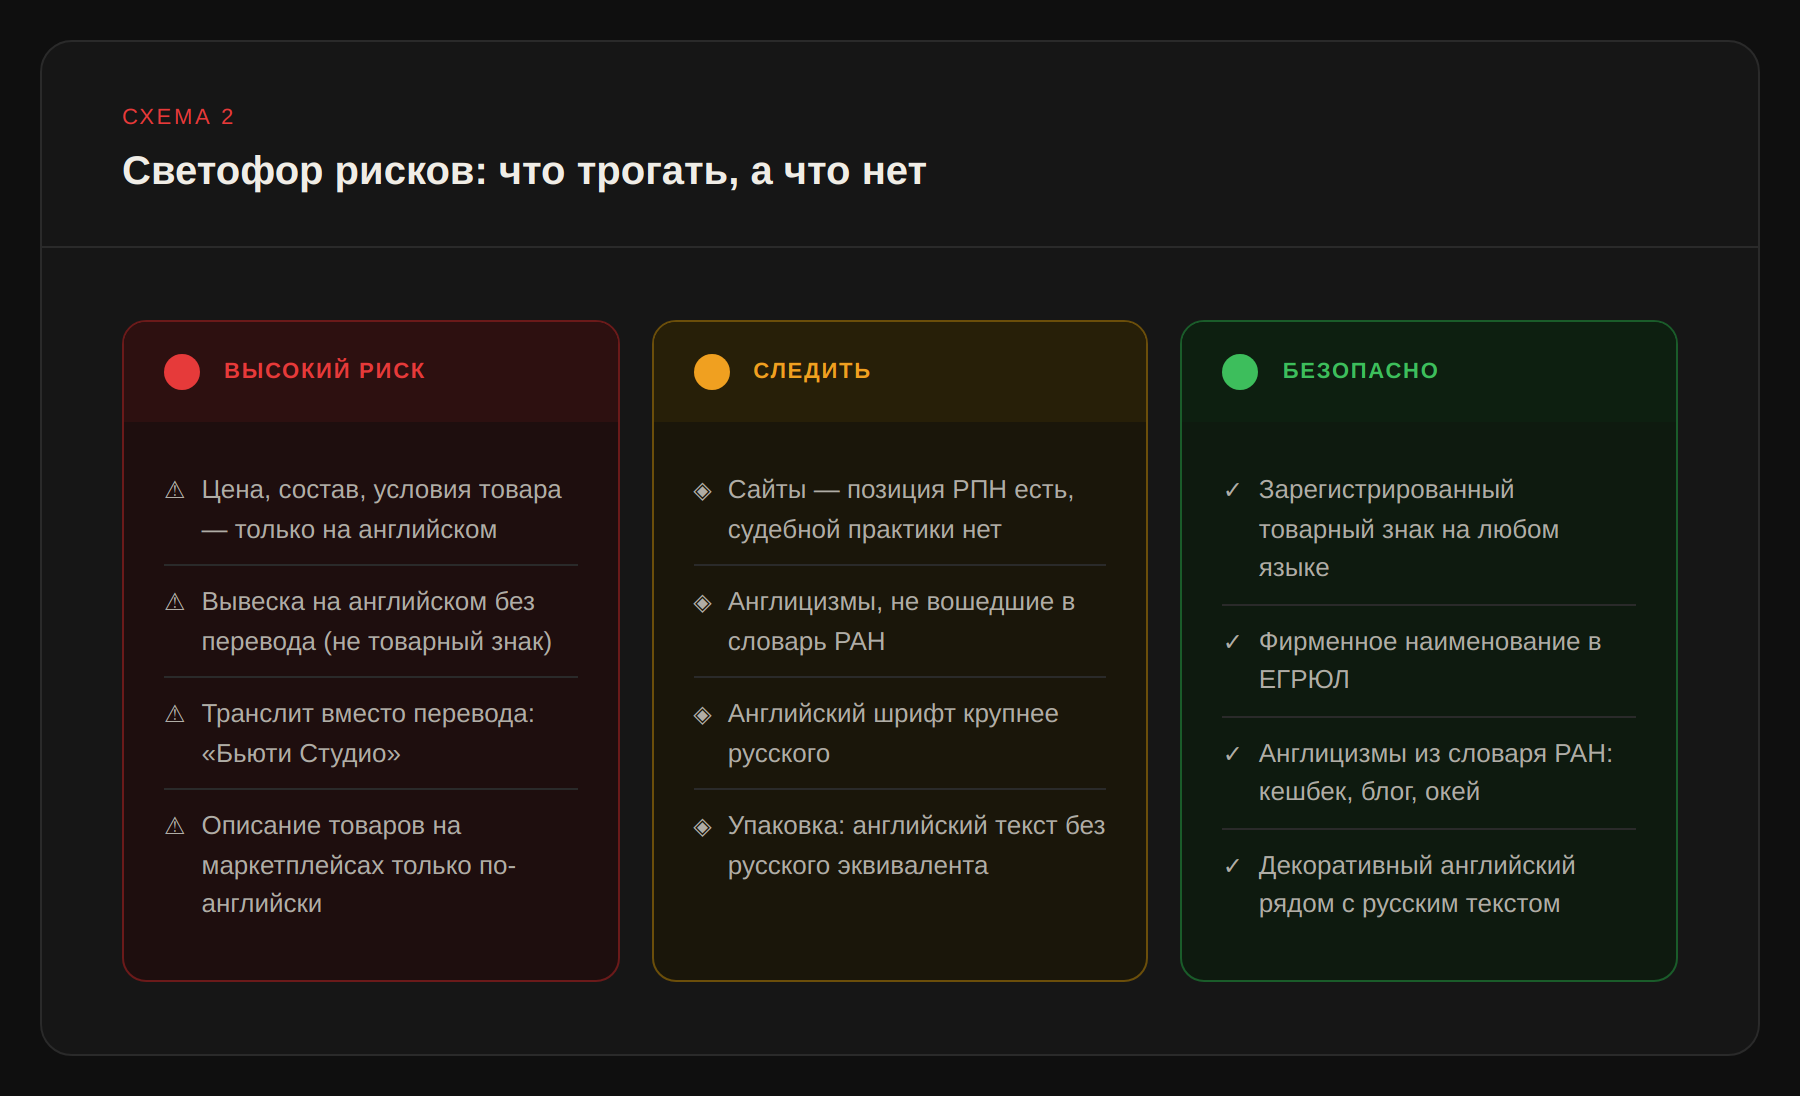
Task: Click checkmark next to «Зарегистрированный товарный знак»
Action: tap(1232, 490)
